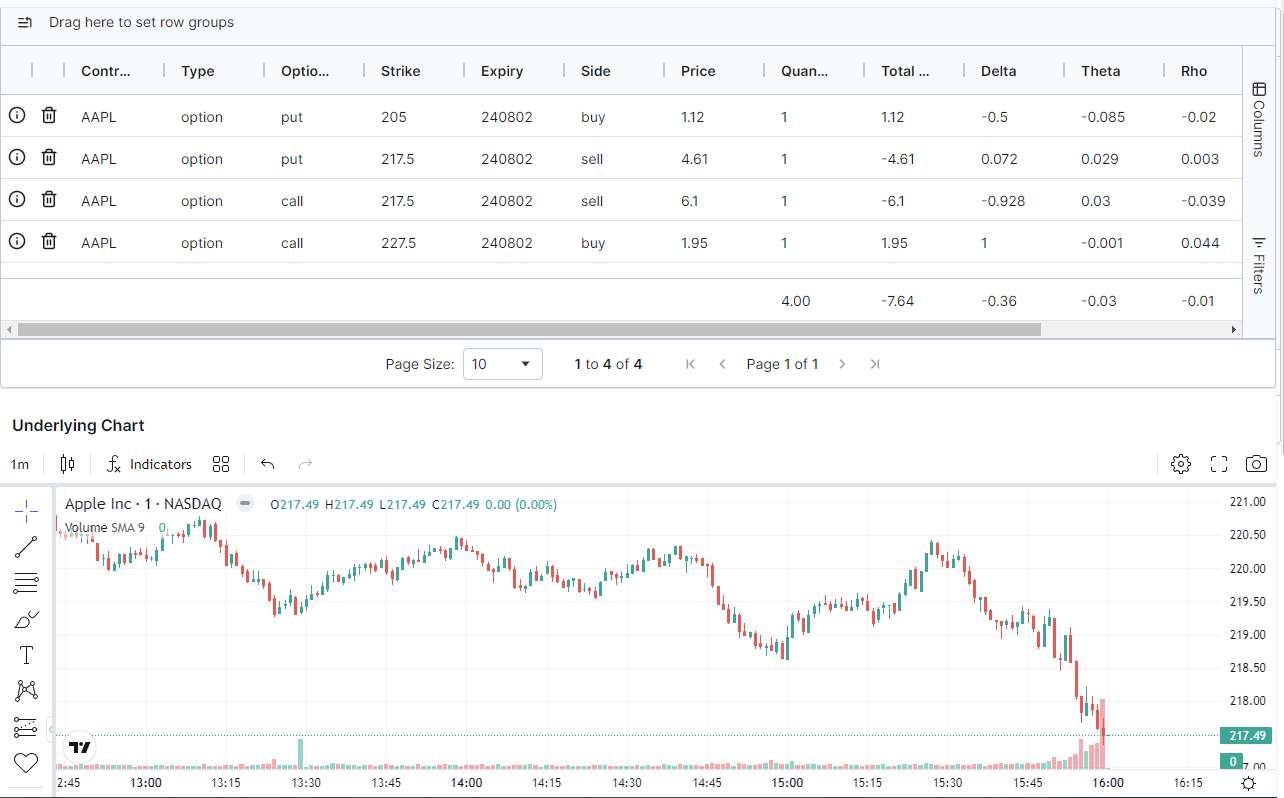Take a chart snapshot with camera icon

[1256, 464]
